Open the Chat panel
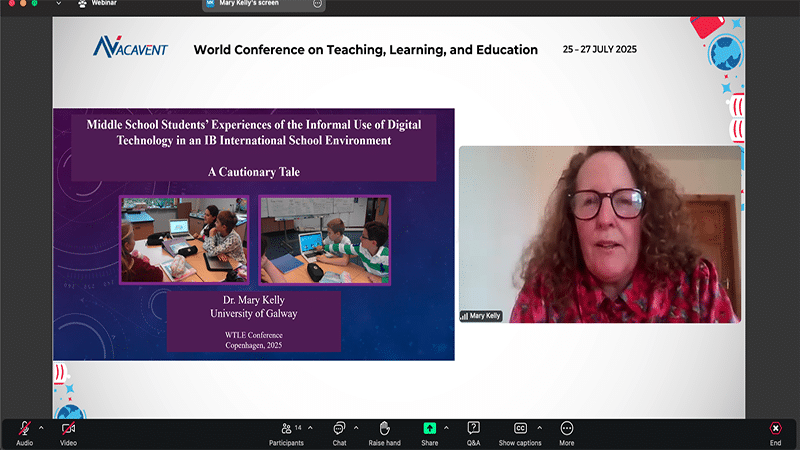Screen dimensions: 800x450 tap(339, 429)
